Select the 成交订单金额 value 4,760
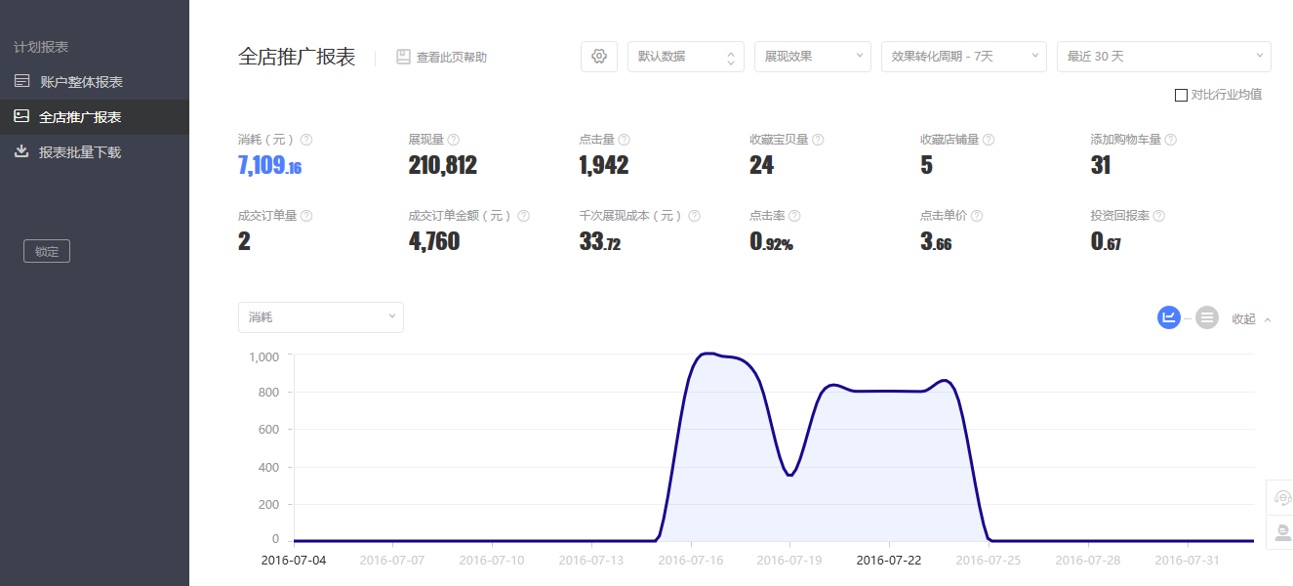The image size is (1293, 586). (x=434, y=241)
